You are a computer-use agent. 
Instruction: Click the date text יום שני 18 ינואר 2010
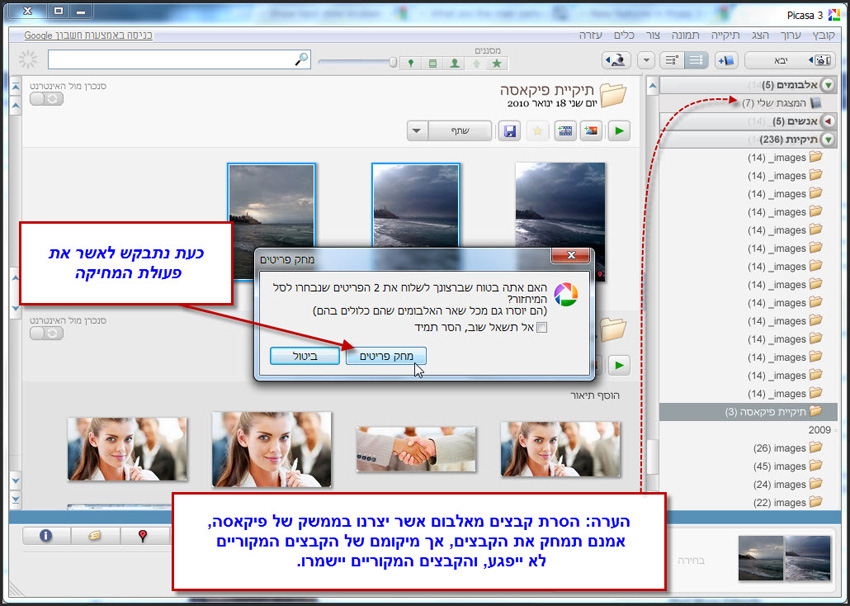tap(552, 103)
